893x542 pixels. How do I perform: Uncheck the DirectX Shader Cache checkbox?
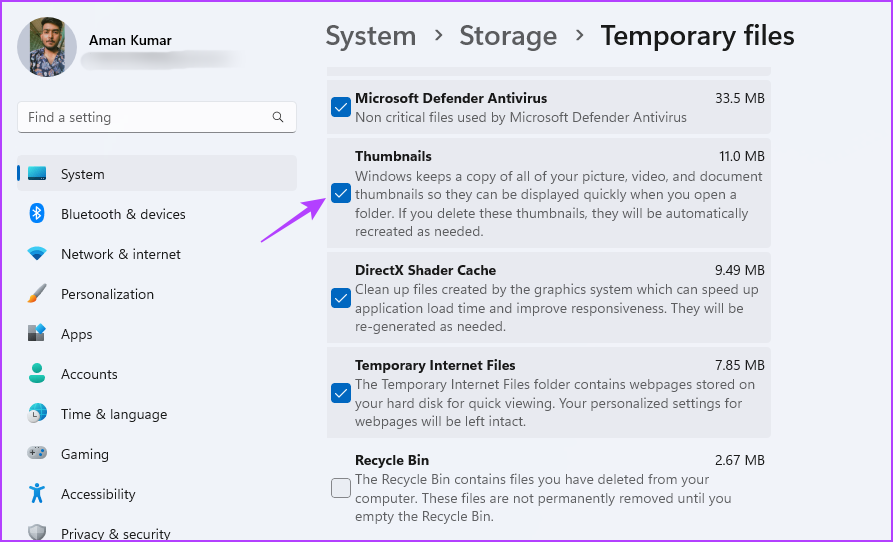click(341, 298)
